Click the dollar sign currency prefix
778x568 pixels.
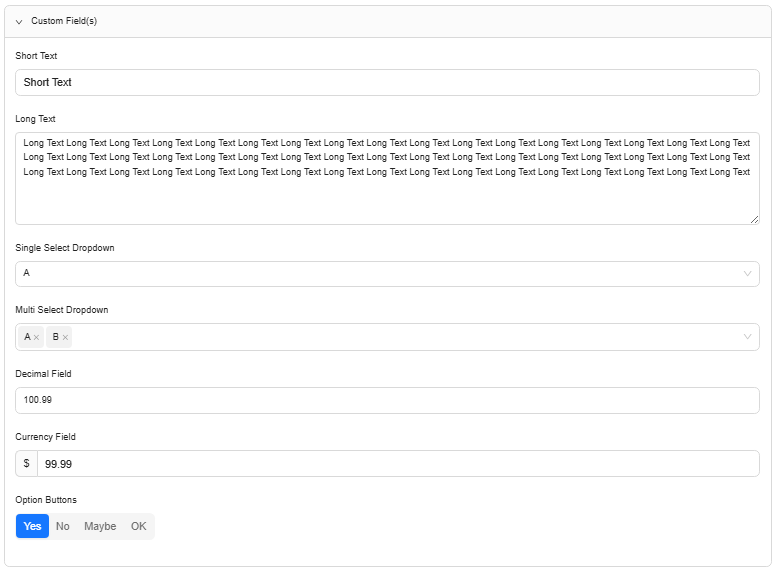(x=26, y=464)
